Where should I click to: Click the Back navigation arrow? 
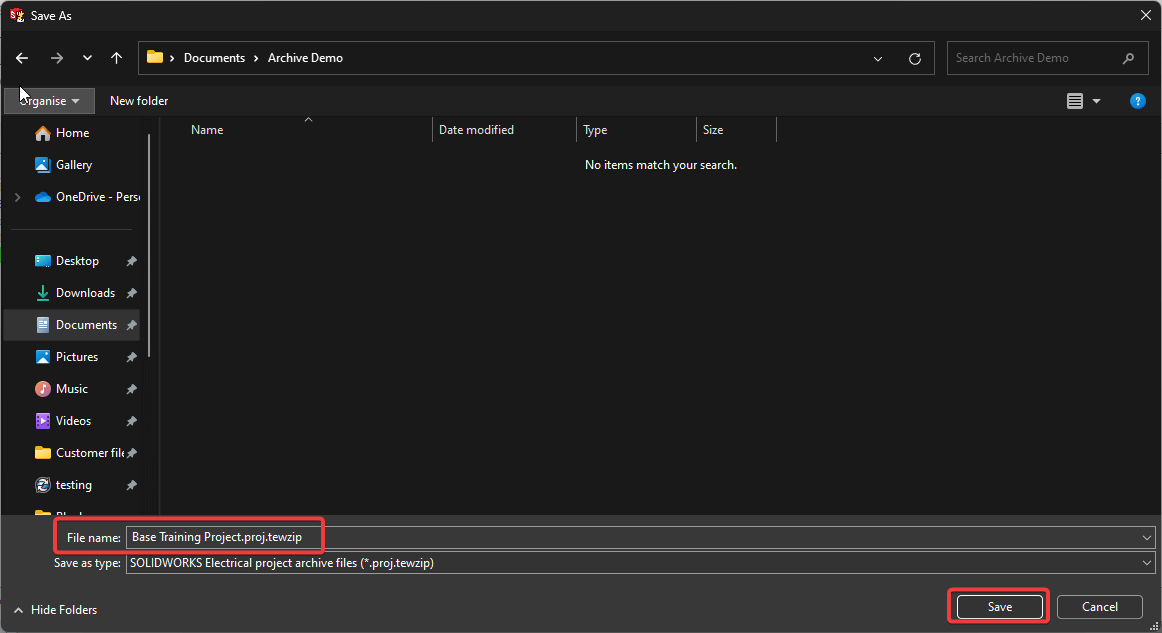[22, 58]
